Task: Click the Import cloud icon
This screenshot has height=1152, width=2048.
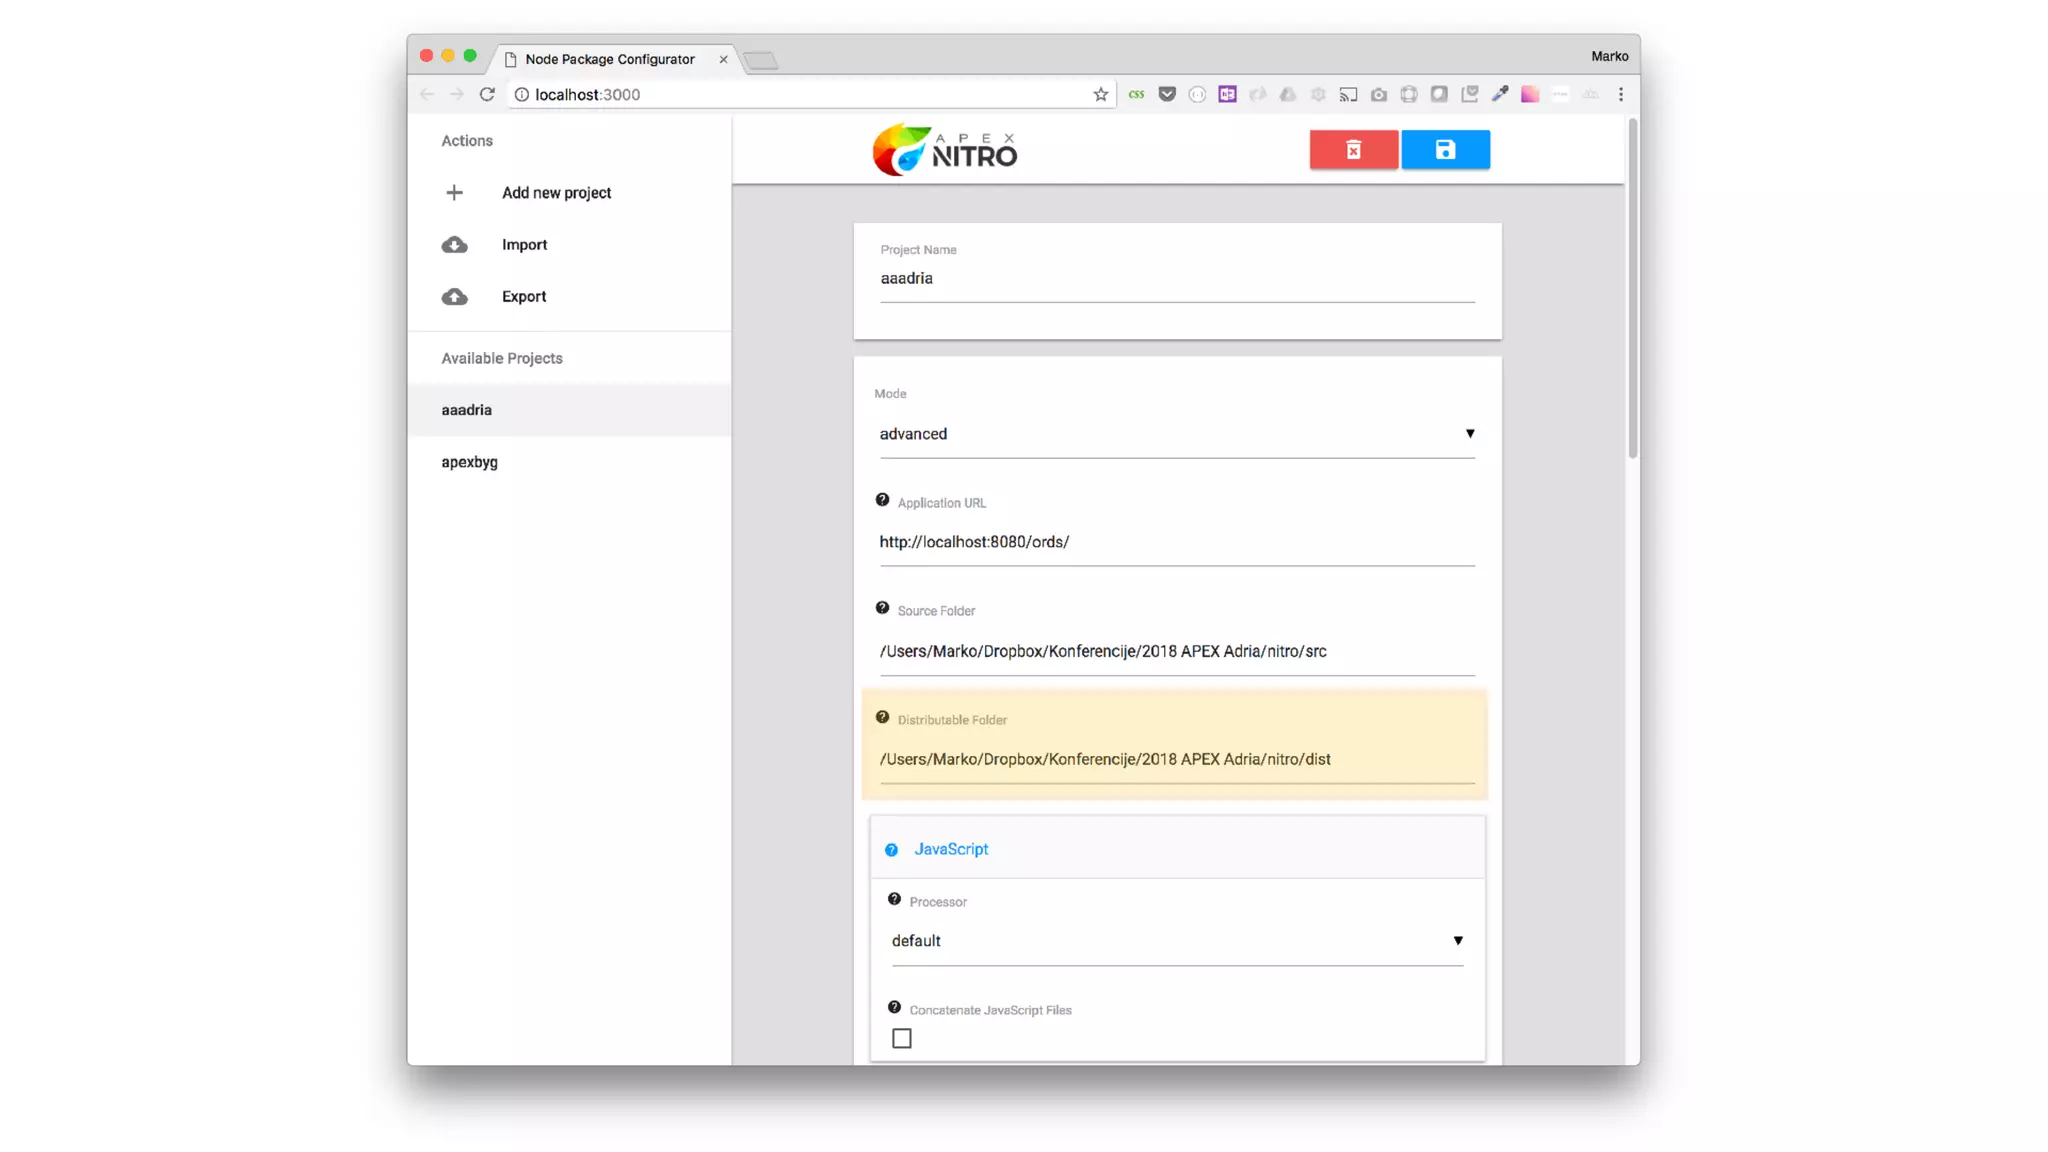Action: pos(454,245)
